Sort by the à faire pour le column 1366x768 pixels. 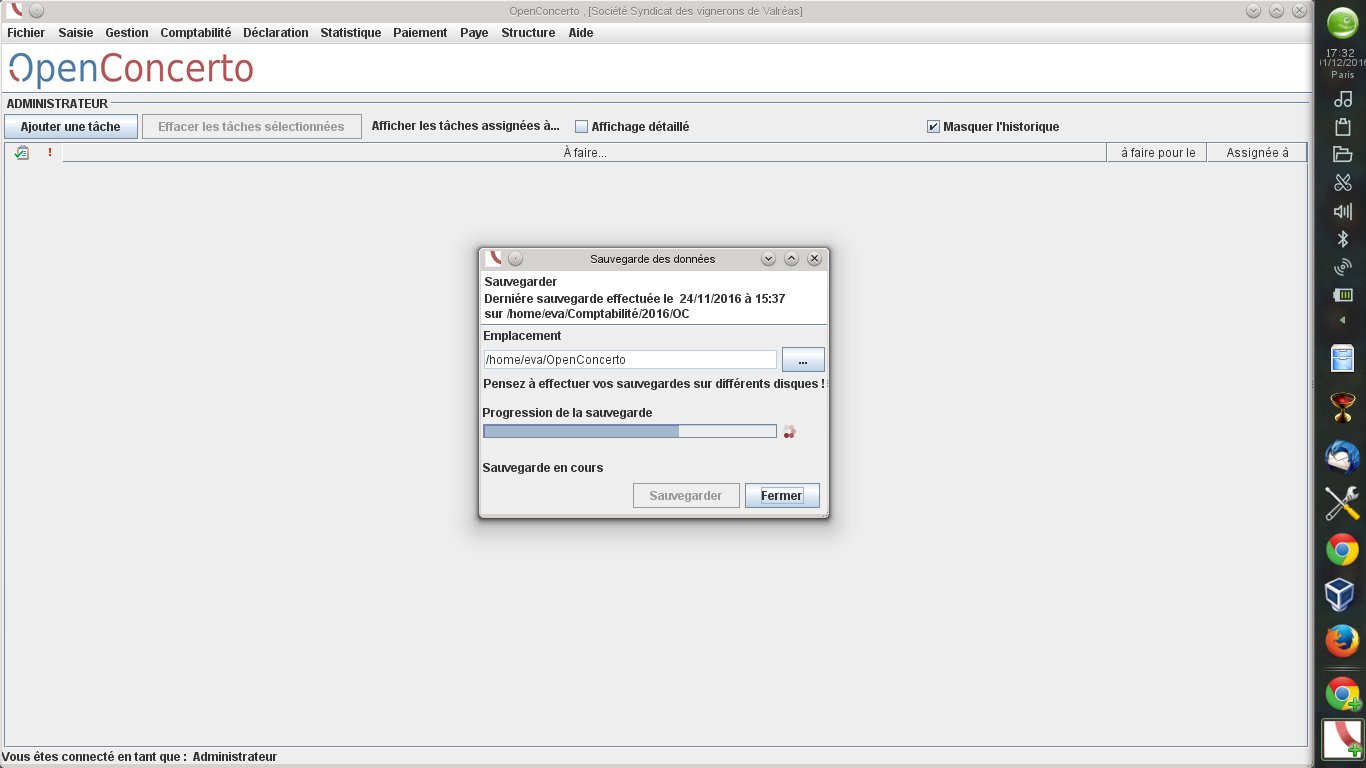click(x=1157, y=153)
